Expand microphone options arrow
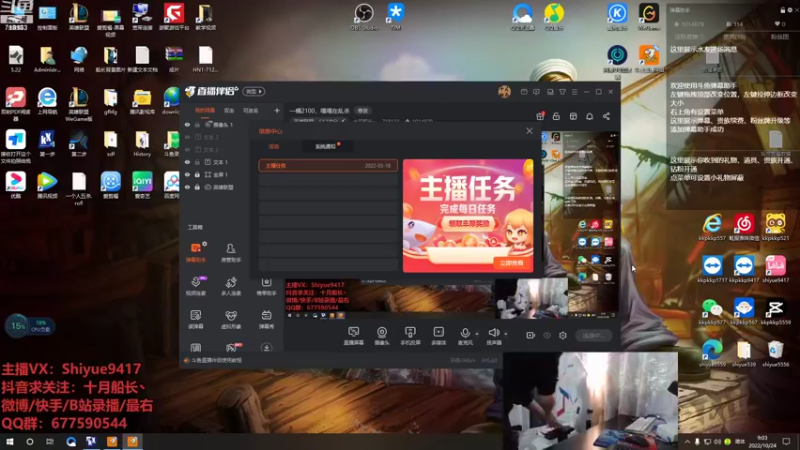Image resolution: width=800 pixels, height=450 pixels. pyautogui.click(x=477, y=334)
